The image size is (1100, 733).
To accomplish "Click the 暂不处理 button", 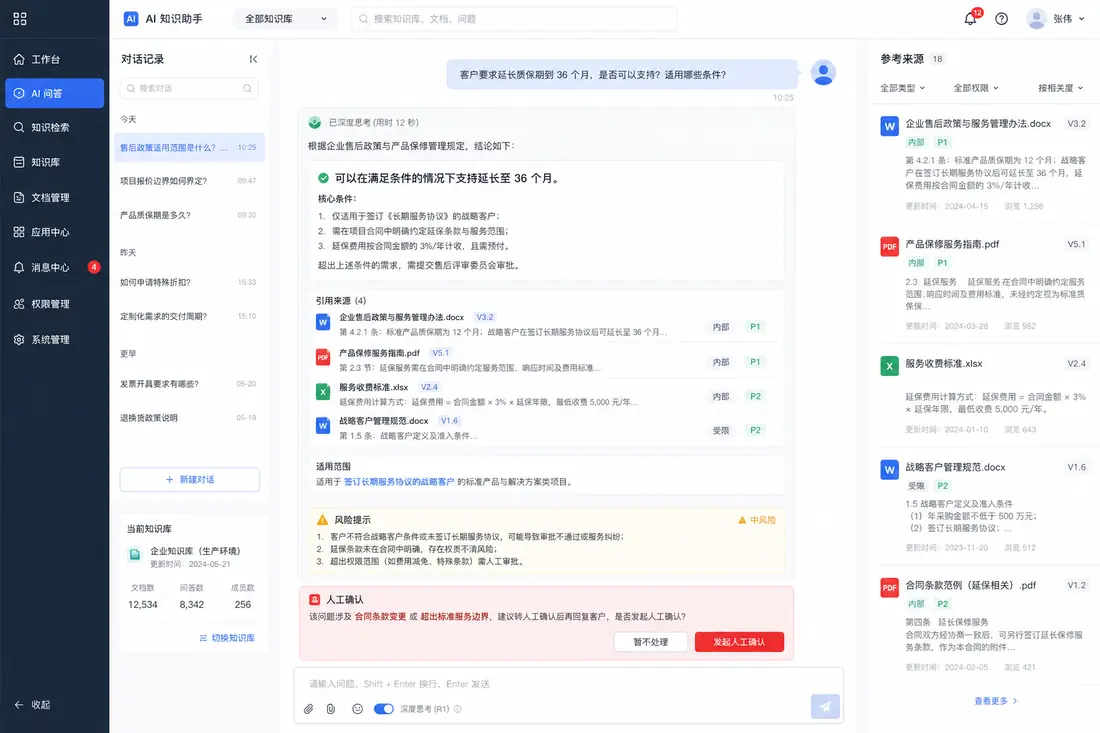I will [x=650, y=642].
